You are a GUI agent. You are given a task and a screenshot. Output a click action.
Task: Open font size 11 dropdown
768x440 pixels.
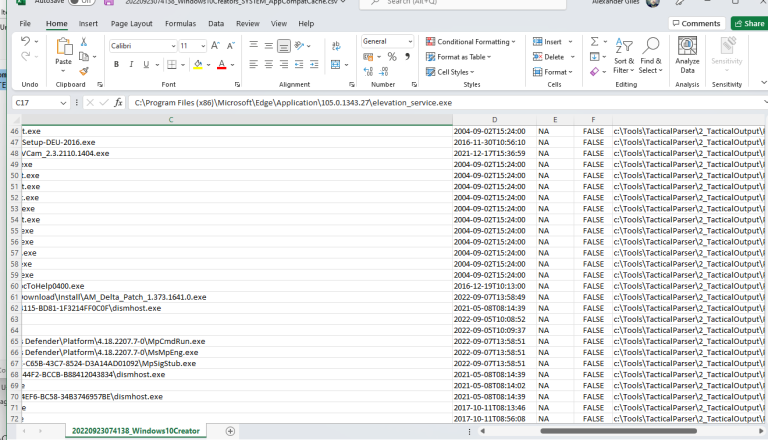203,46
